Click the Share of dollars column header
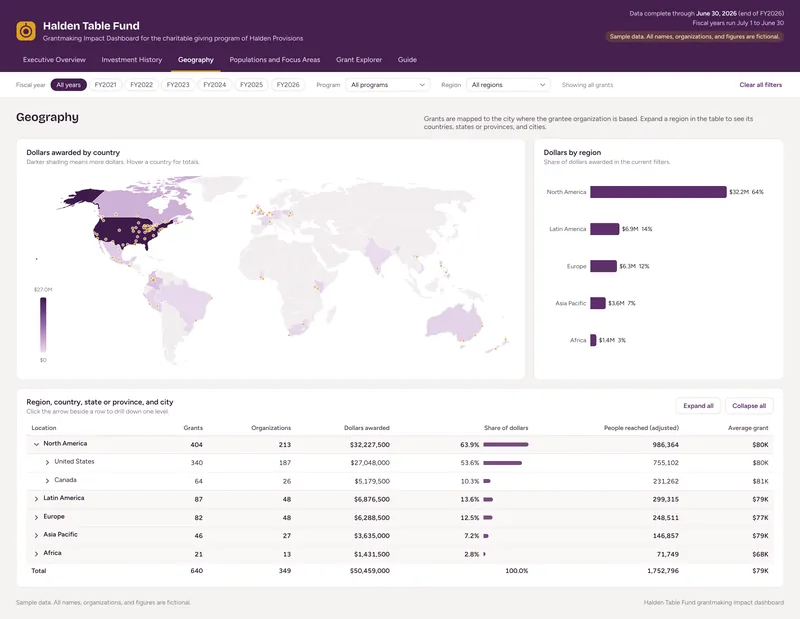 (506, 428)
